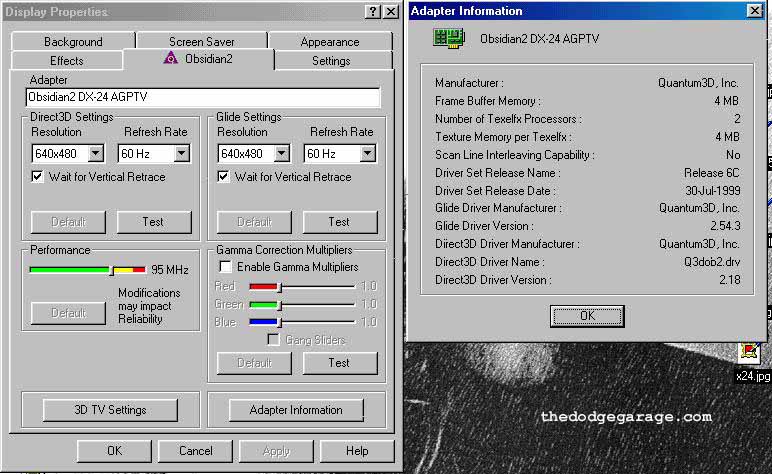Open Direct3D Resolution dropdown

click(96, 154)
